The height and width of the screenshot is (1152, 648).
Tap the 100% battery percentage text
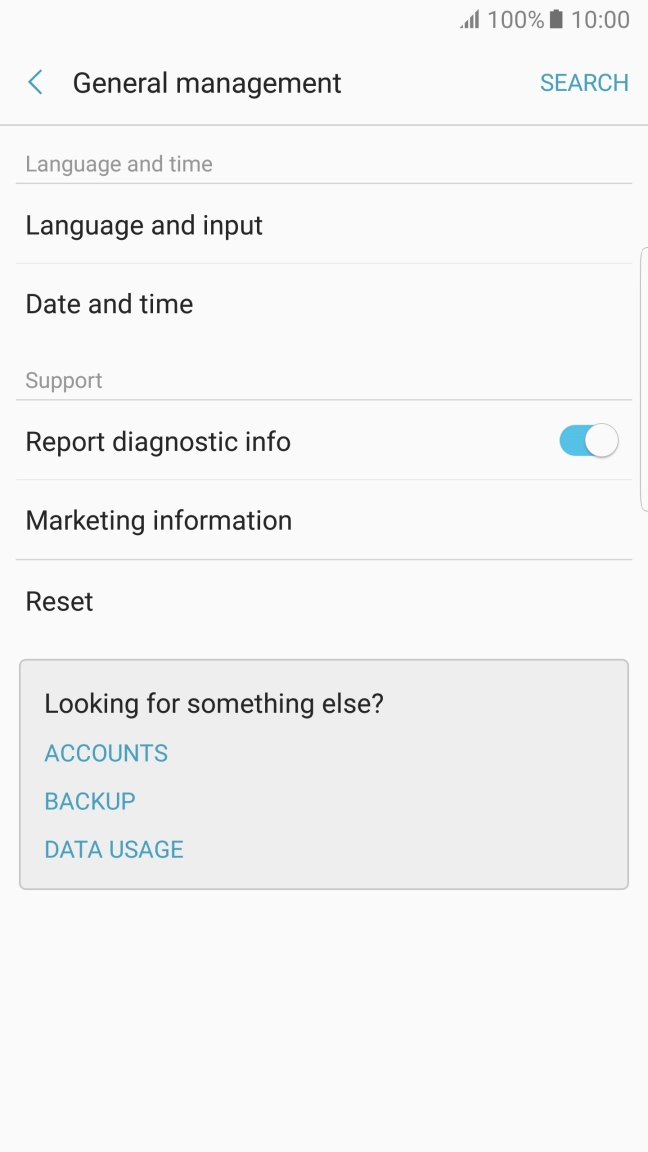(515, 20)
